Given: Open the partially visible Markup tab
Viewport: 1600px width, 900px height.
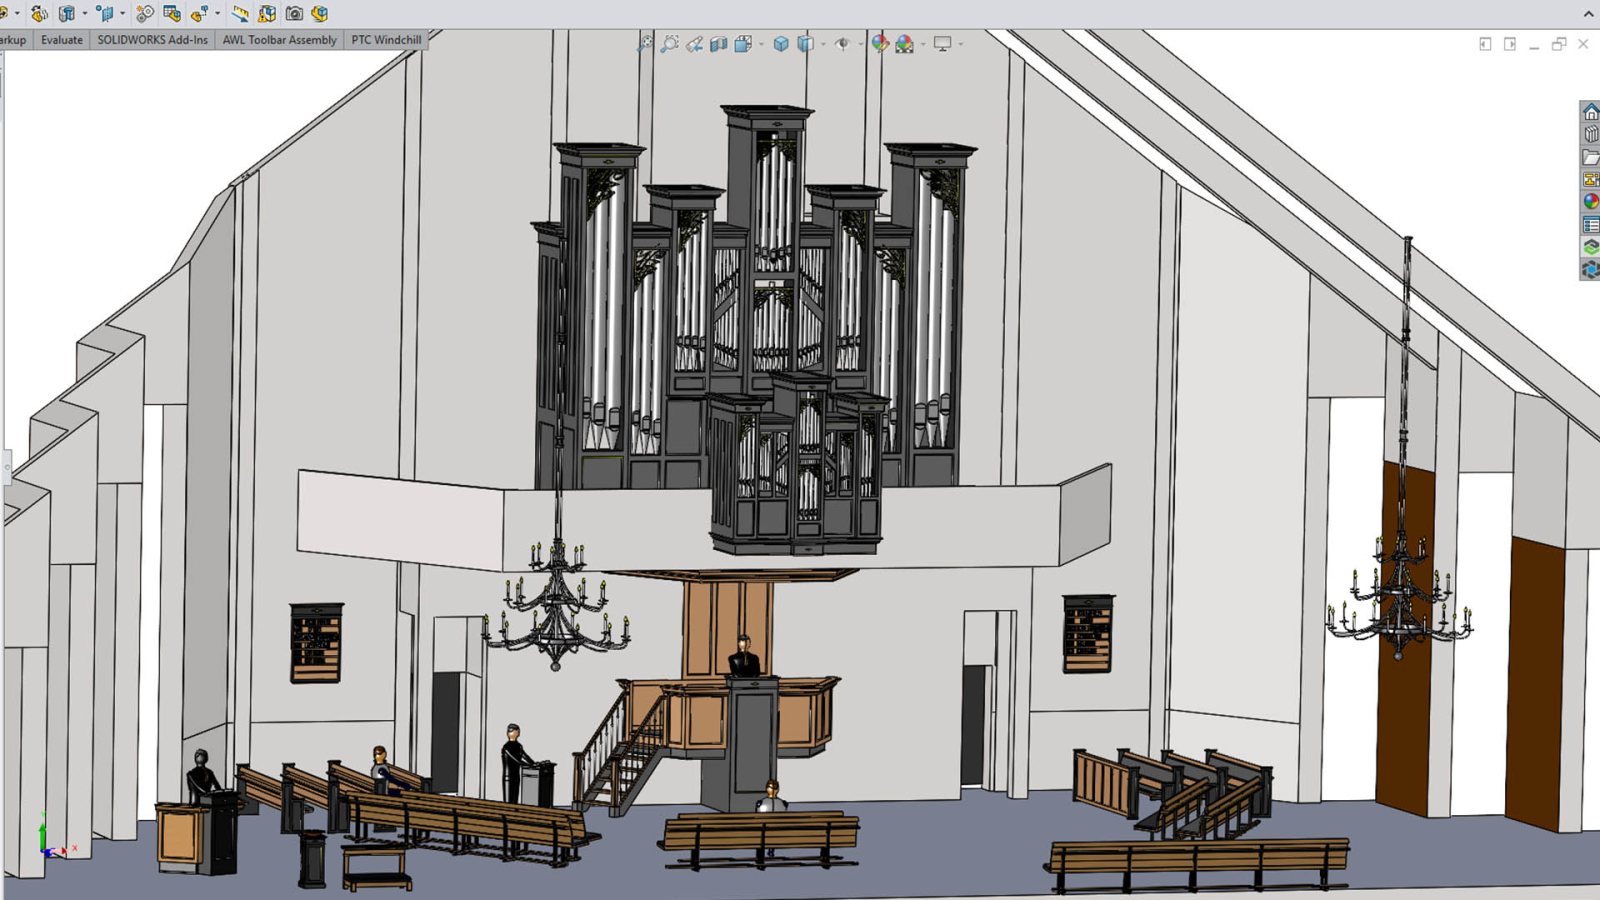Looking at the screenshot, I should pos(15,40).
